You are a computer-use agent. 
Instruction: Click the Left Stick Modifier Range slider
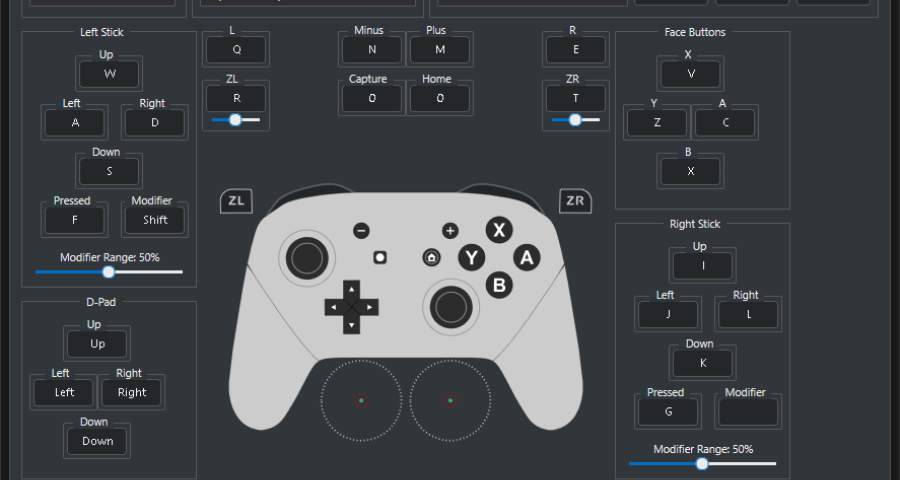pos(108,271)
